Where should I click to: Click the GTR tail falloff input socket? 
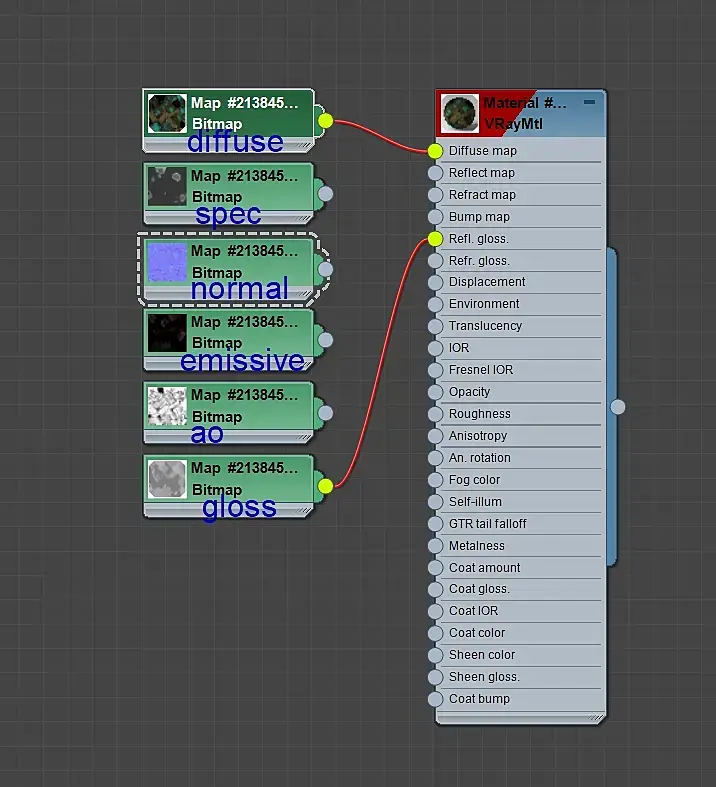[436, 523]
